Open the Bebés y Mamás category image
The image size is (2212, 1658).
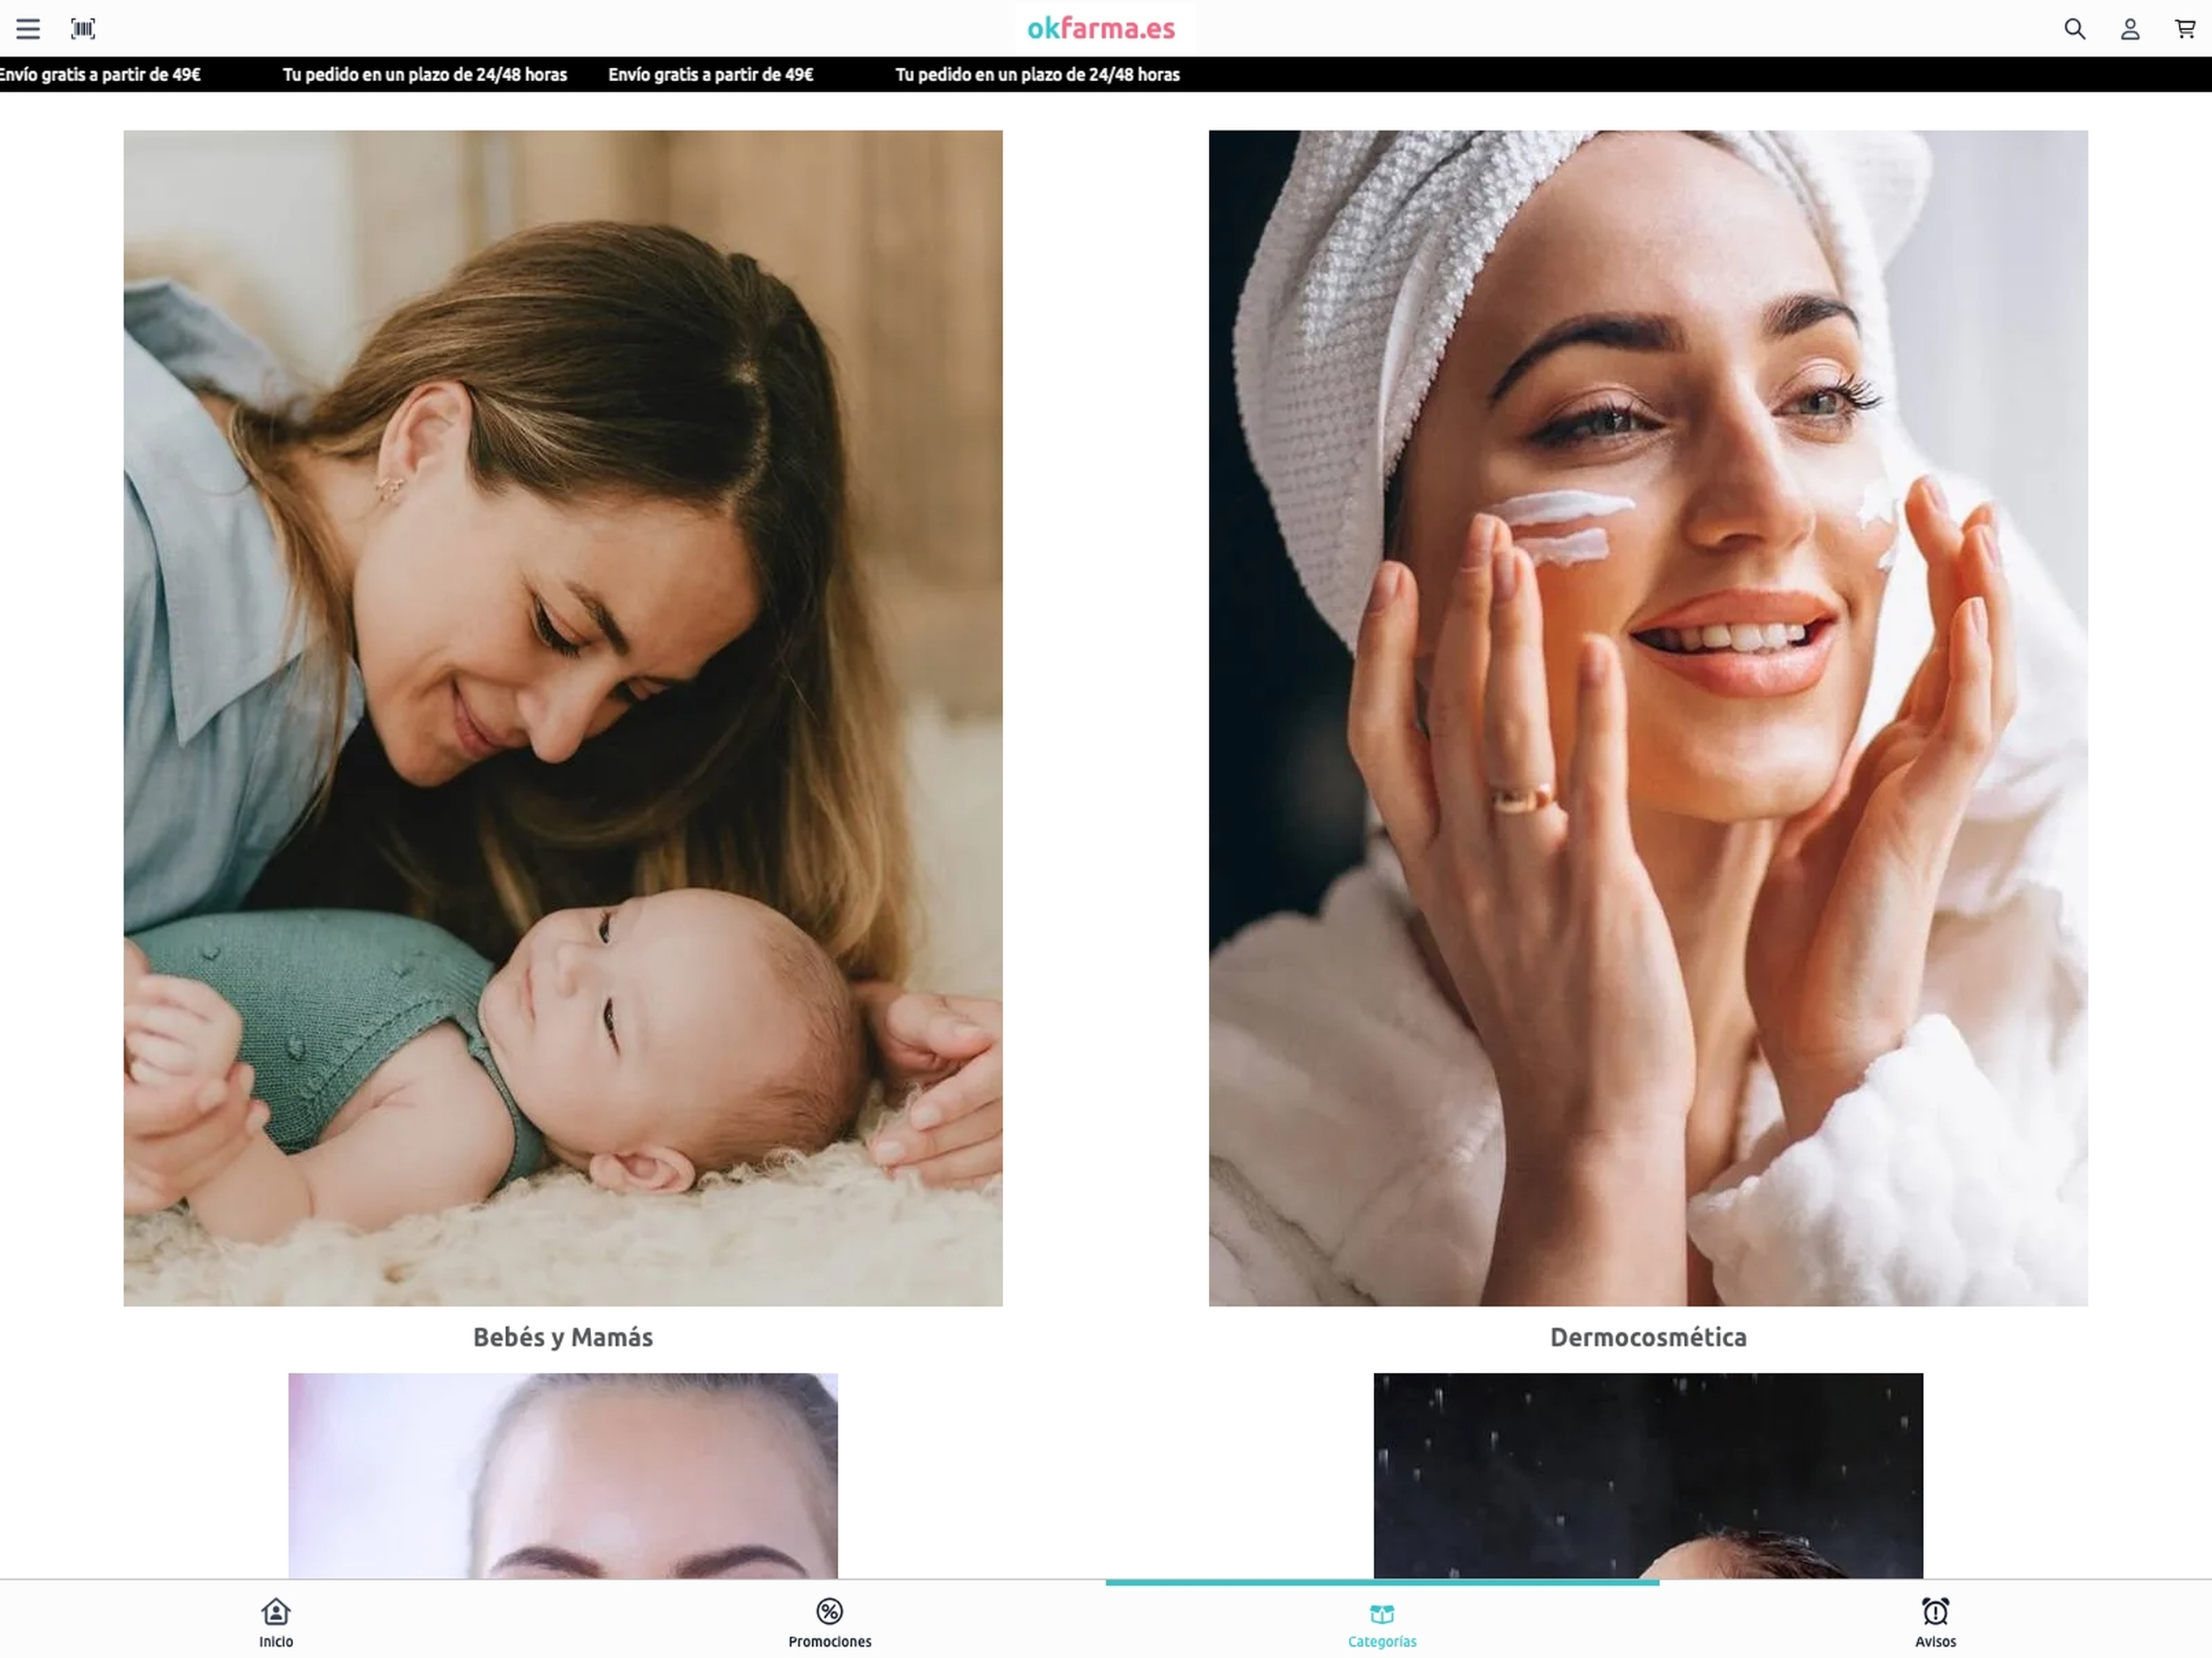pos(563,718)
